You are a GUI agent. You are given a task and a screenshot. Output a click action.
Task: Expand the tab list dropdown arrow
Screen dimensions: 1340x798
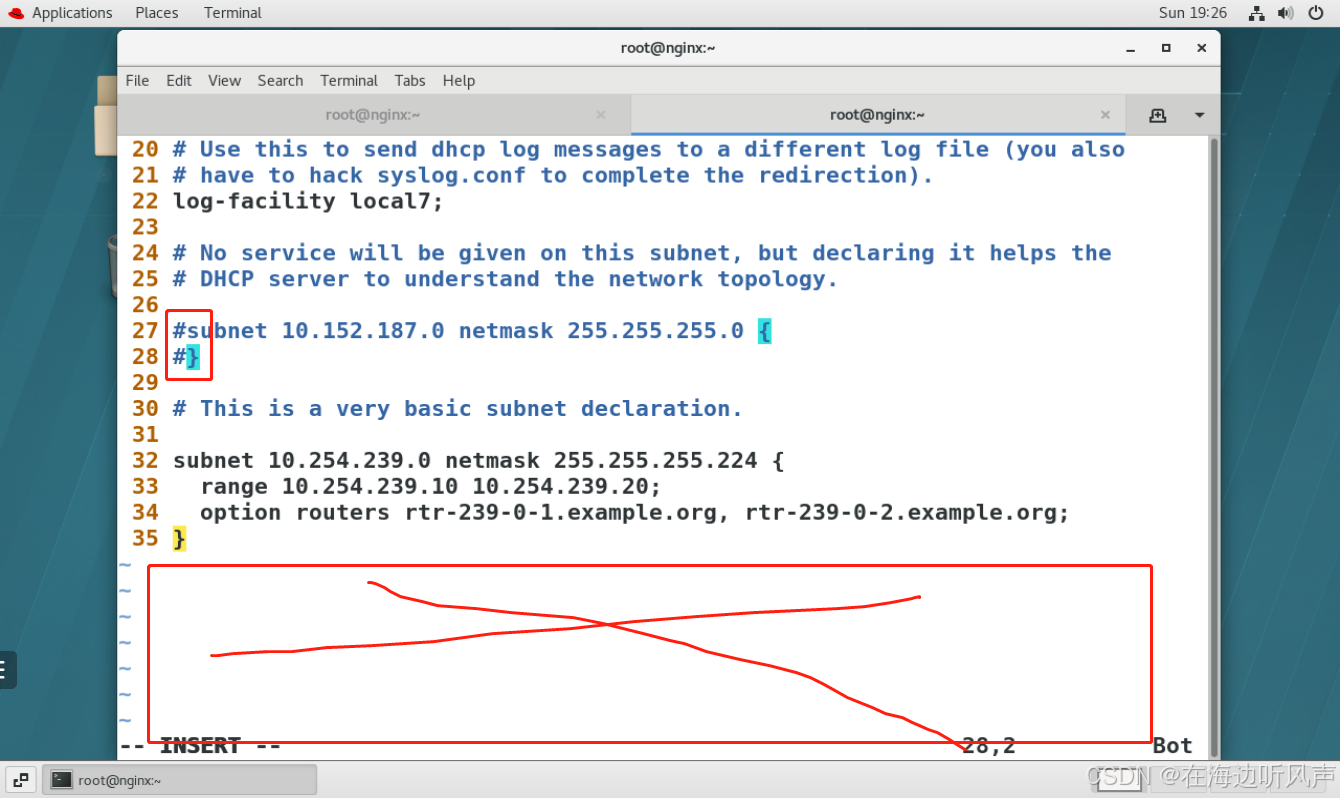(1199, 115)
